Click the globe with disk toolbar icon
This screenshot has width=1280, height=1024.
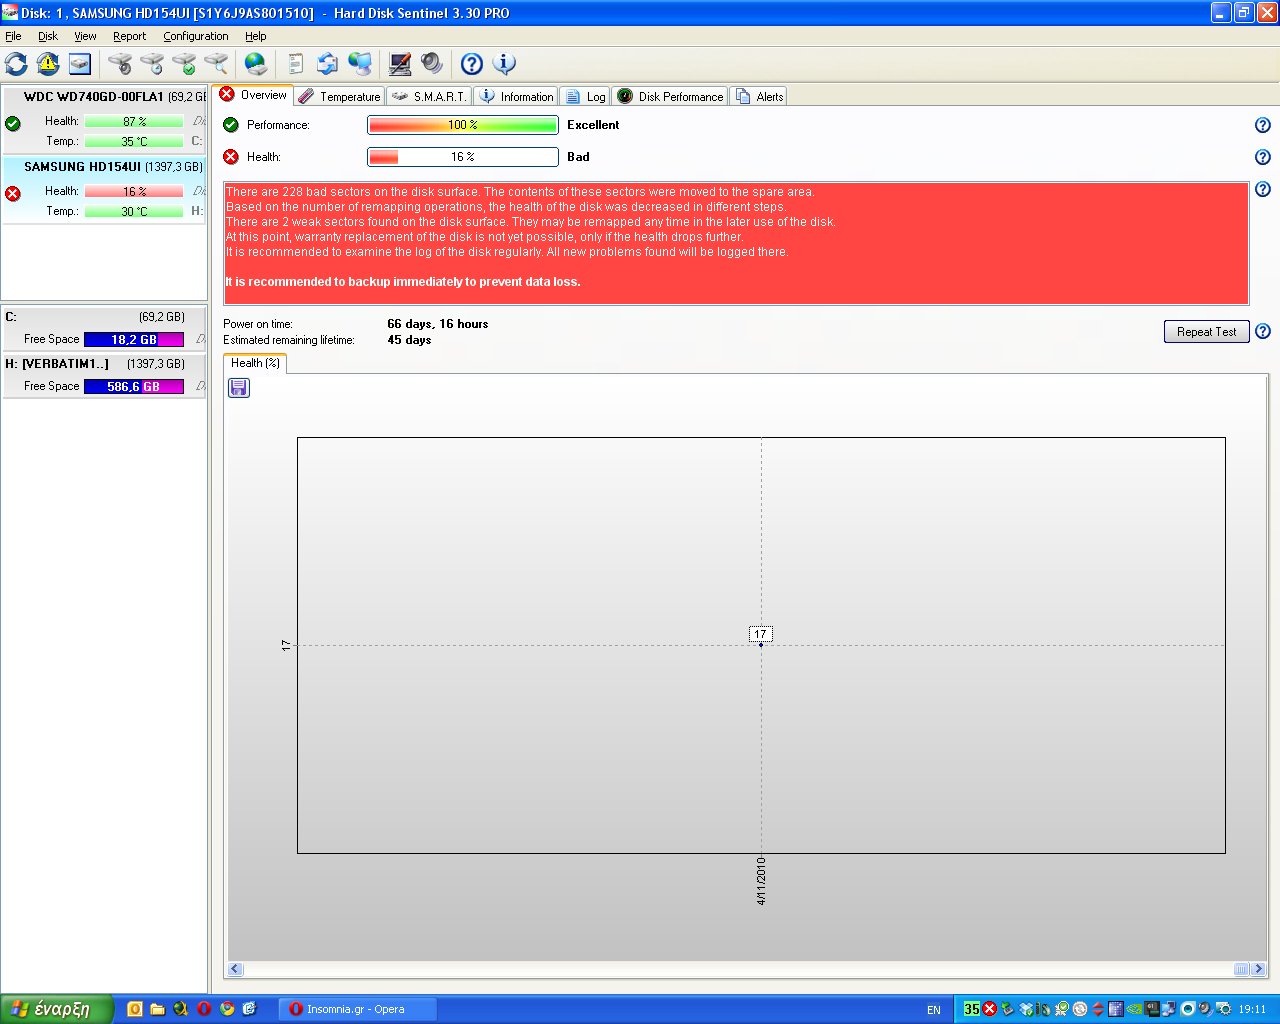pyautogui.click(x=256, y=64)
